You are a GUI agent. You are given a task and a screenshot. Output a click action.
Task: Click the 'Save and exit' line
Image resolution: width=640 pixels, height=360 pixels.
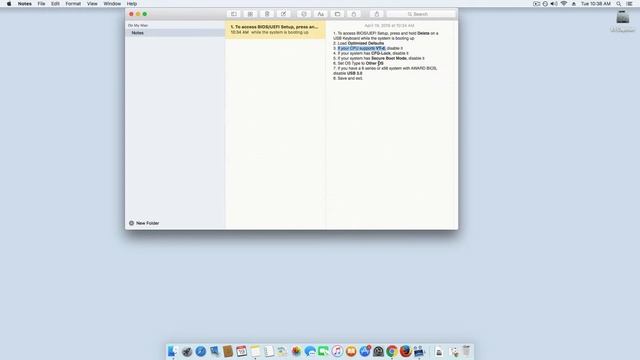pyautogui.click(x=348, y=78)
